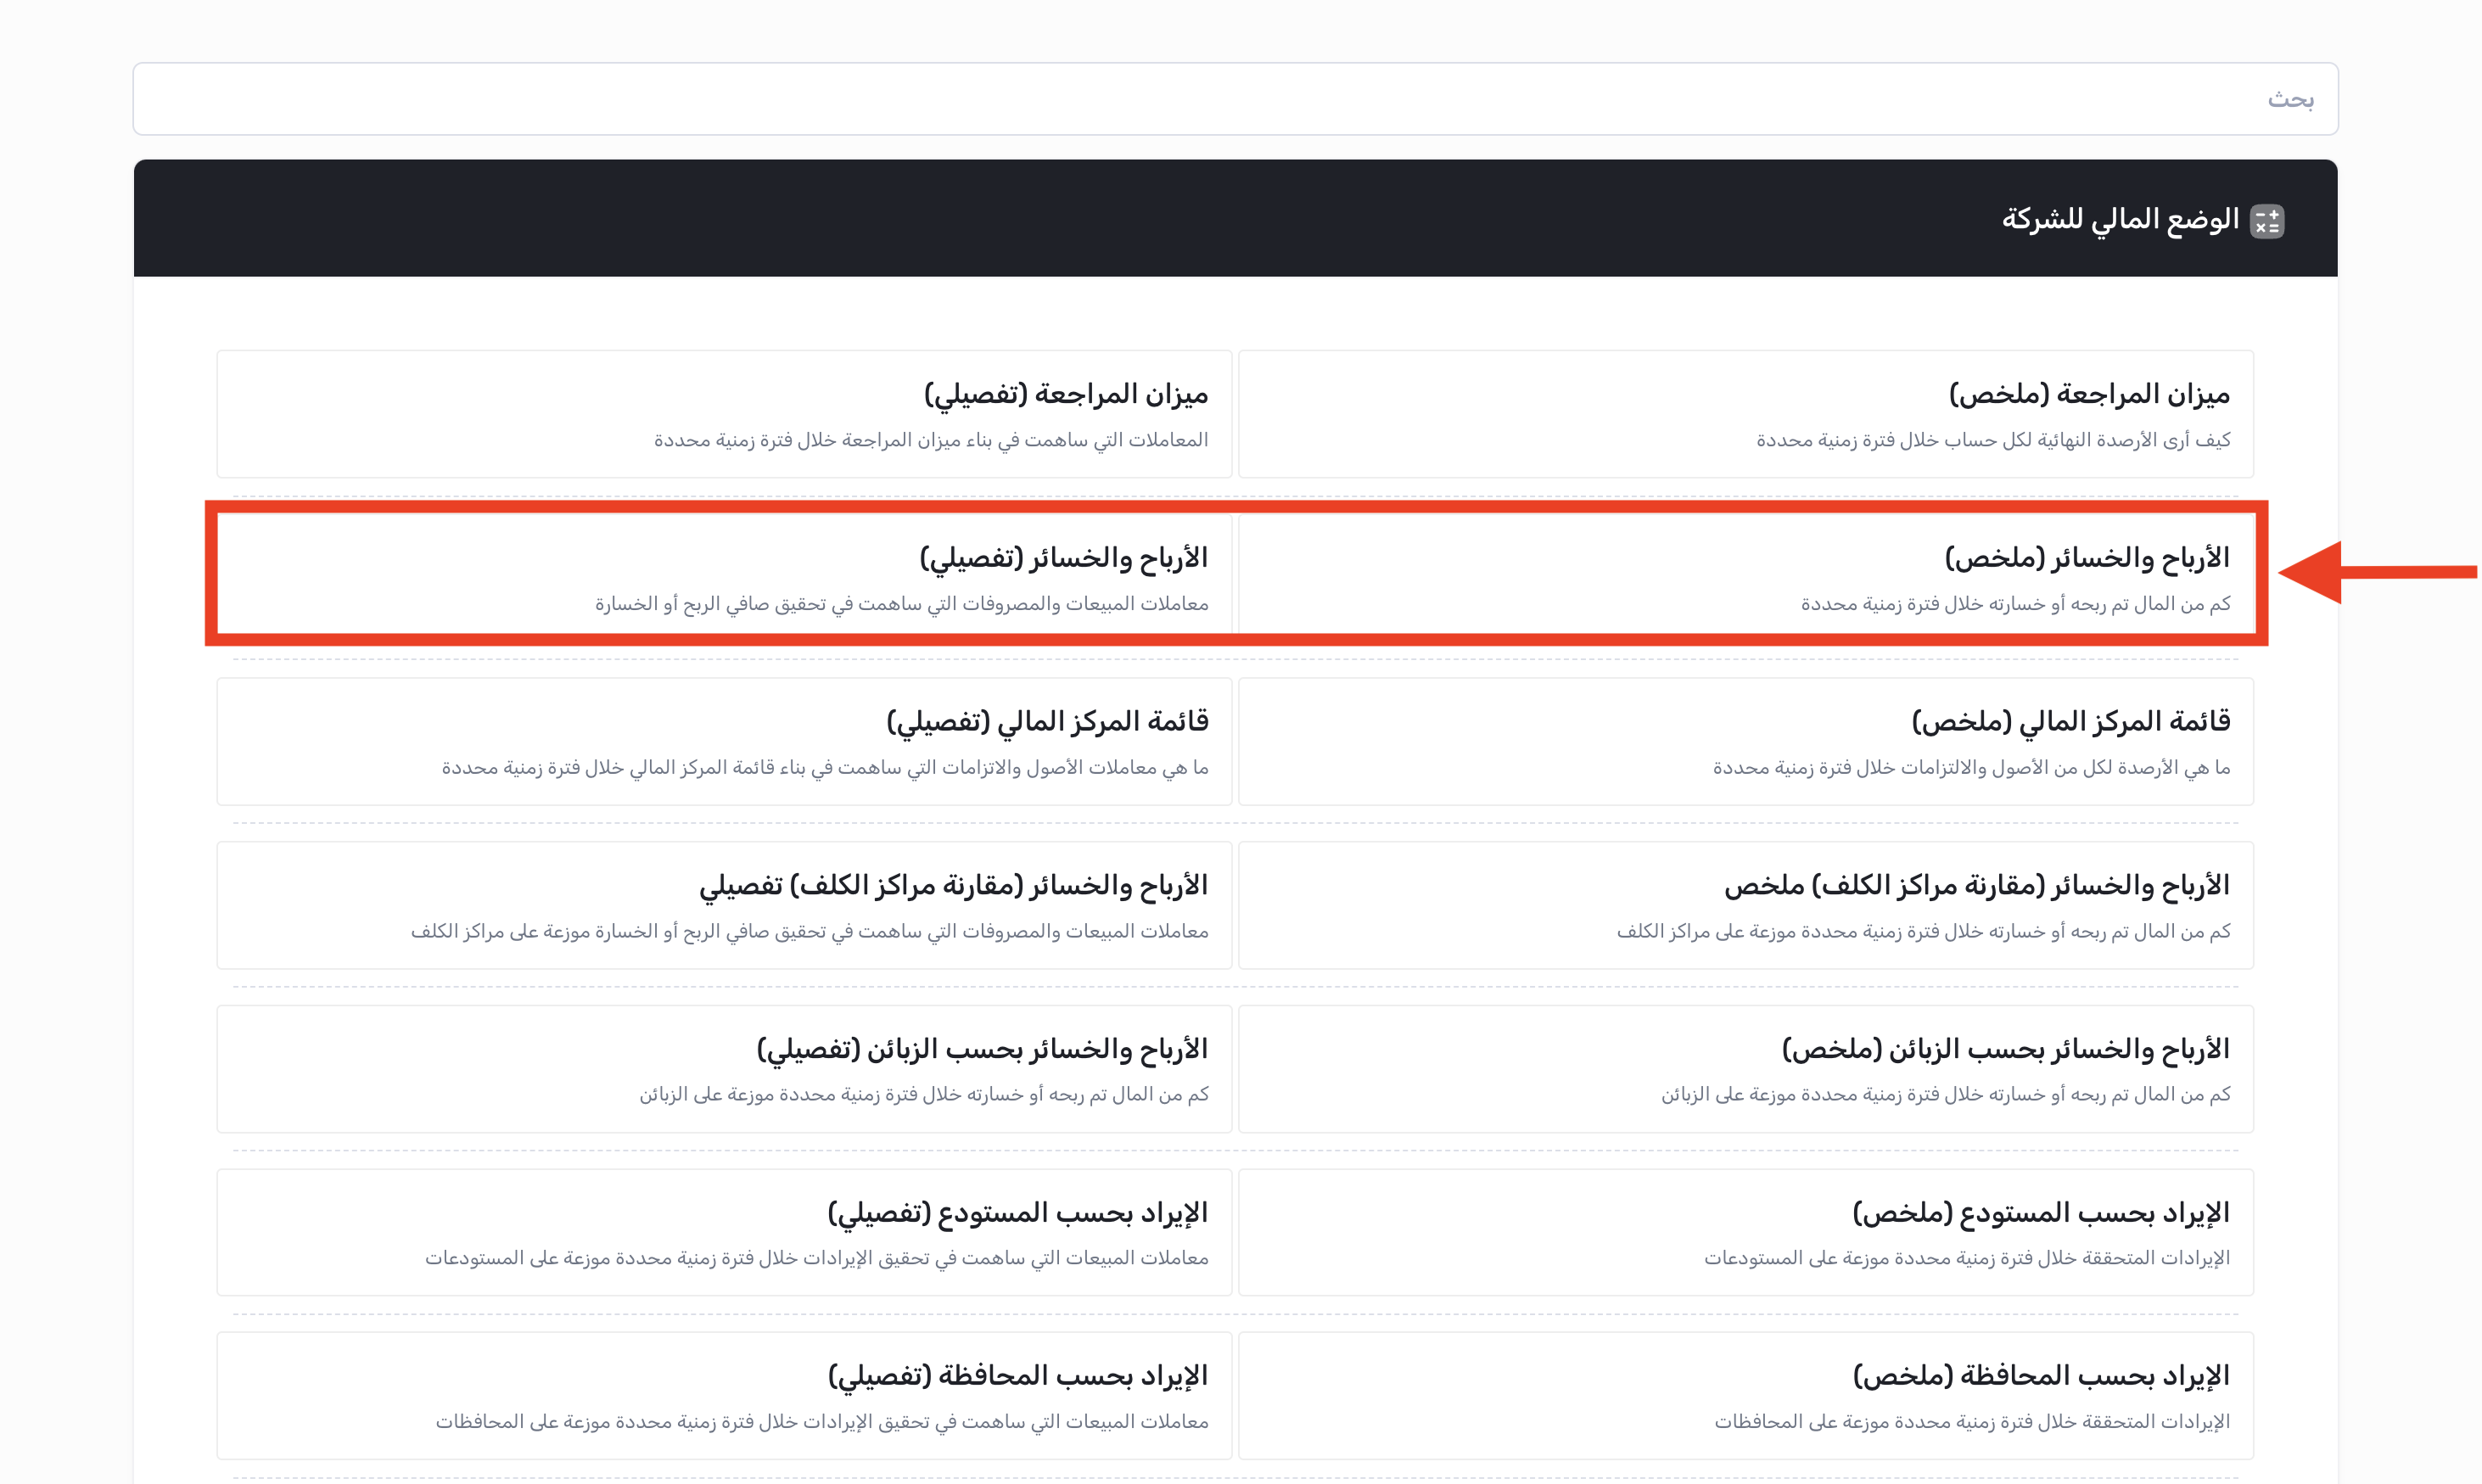Click description under ميزان المراجعة (ملخص) card

click(x=1992, y=441)
